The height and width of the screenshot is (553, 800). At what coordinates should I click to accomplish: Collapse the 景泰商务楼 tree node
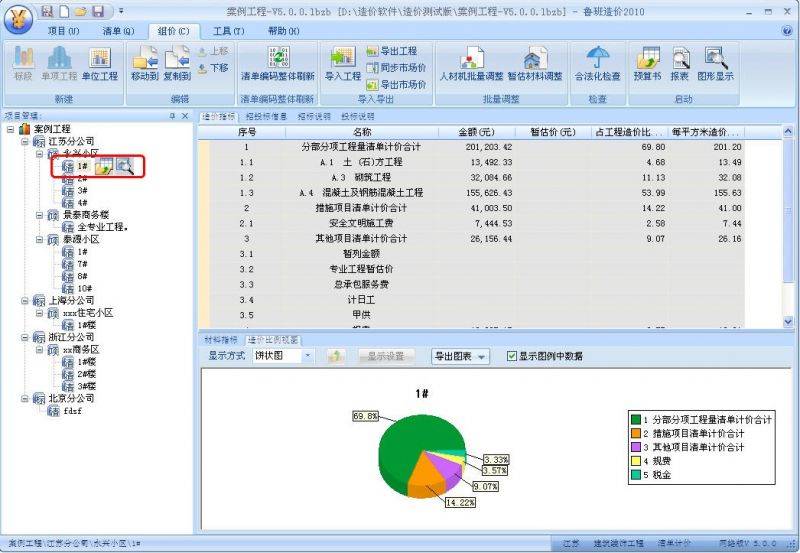click(x=39, y=215)
